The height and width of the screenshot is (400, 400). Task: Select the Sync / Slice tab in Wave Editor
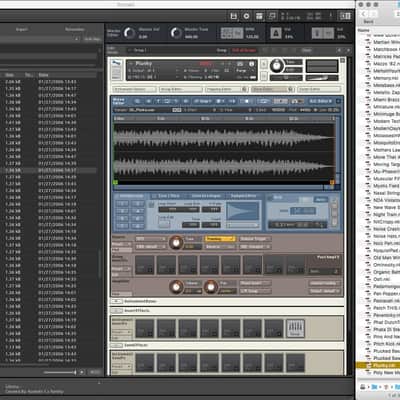pos(169,196)
